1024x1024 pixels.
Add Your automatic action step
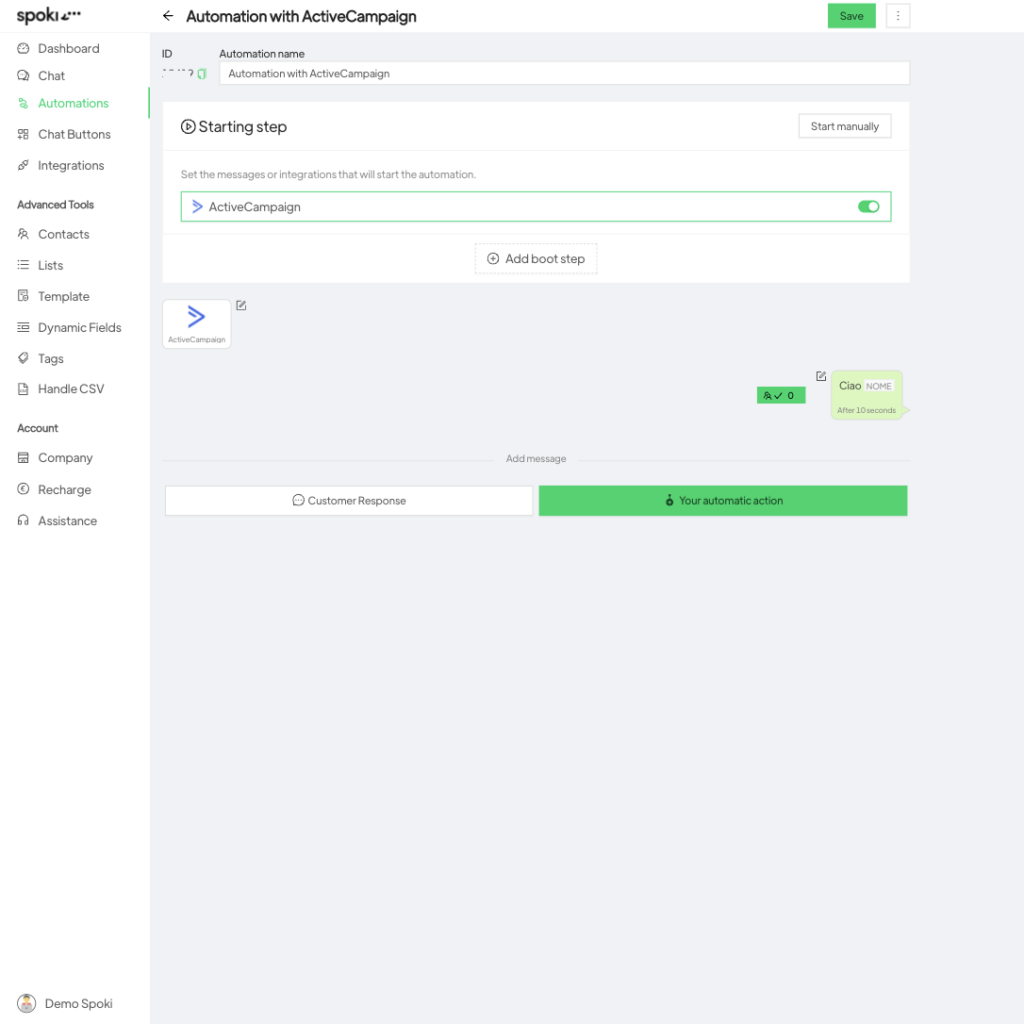click(x=723, y=501)
